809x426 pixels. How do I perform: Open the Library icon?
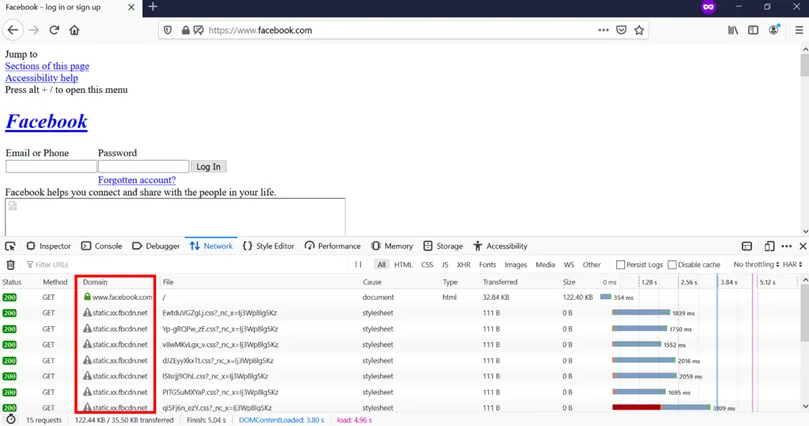click(x=733, y=30)
